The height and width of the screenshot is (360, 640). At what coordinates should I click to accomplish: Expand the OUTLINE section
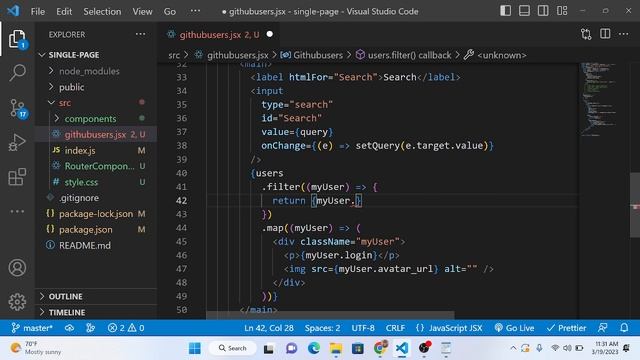pos(96,296)
